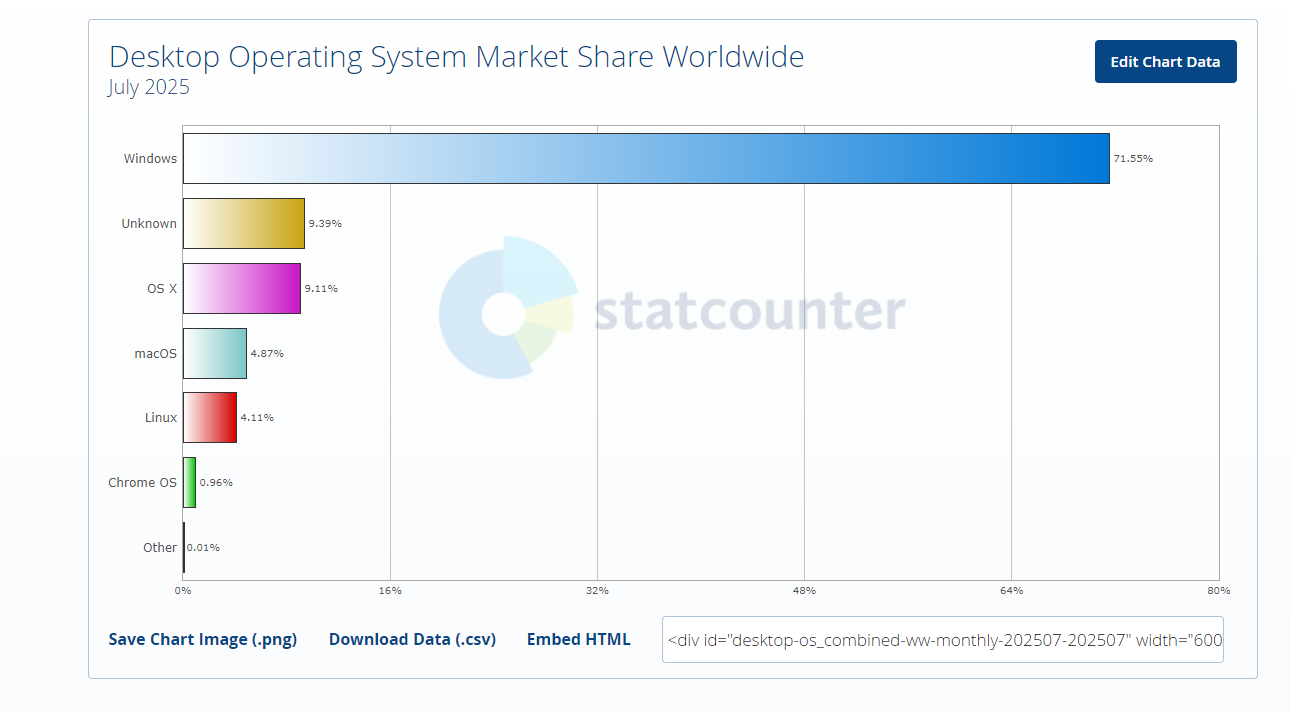1291x713 pixels.
Task: Click the 16% x-axis tick label
Action: (x=390, y=591)
